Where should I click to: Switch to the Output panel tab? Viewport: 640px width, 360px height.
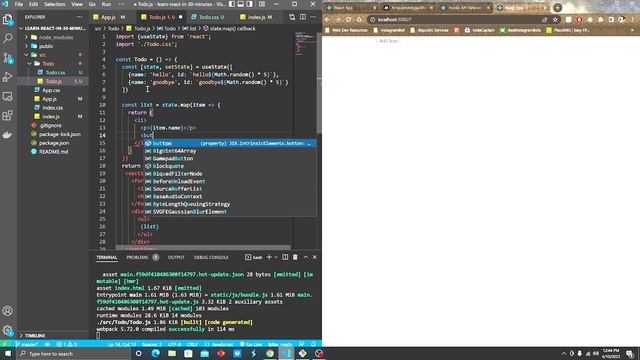tap(176, 257)
